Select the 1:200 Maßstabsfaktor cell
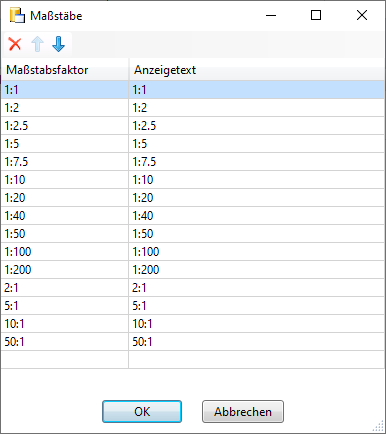Viewport: 386px width, 434px height. pyautogui.click(x=65, y=270)
